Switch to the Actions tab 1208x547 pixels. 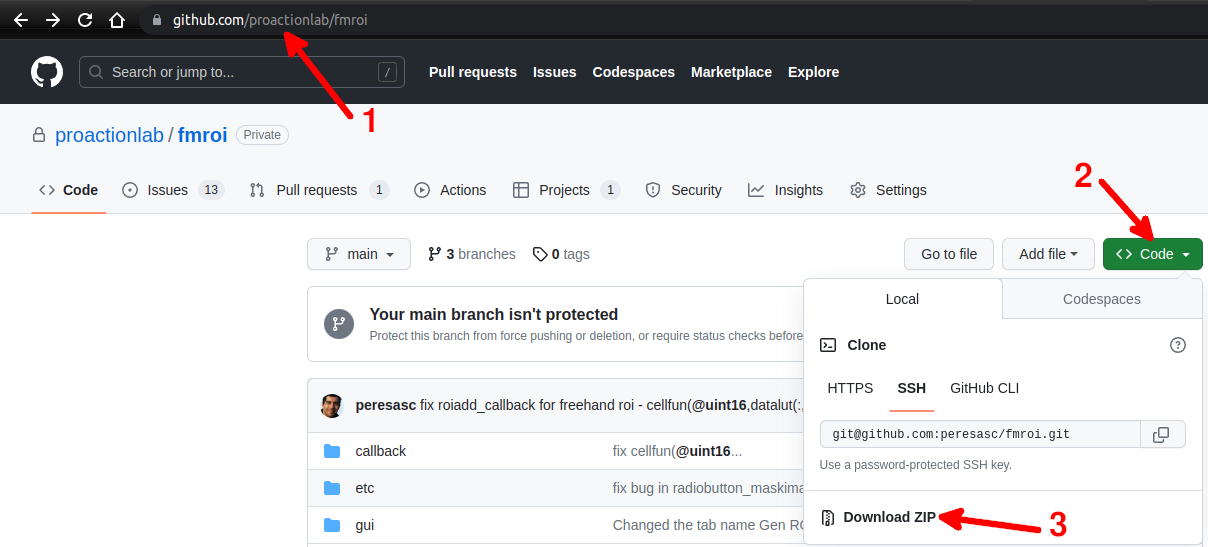[450, 190]
